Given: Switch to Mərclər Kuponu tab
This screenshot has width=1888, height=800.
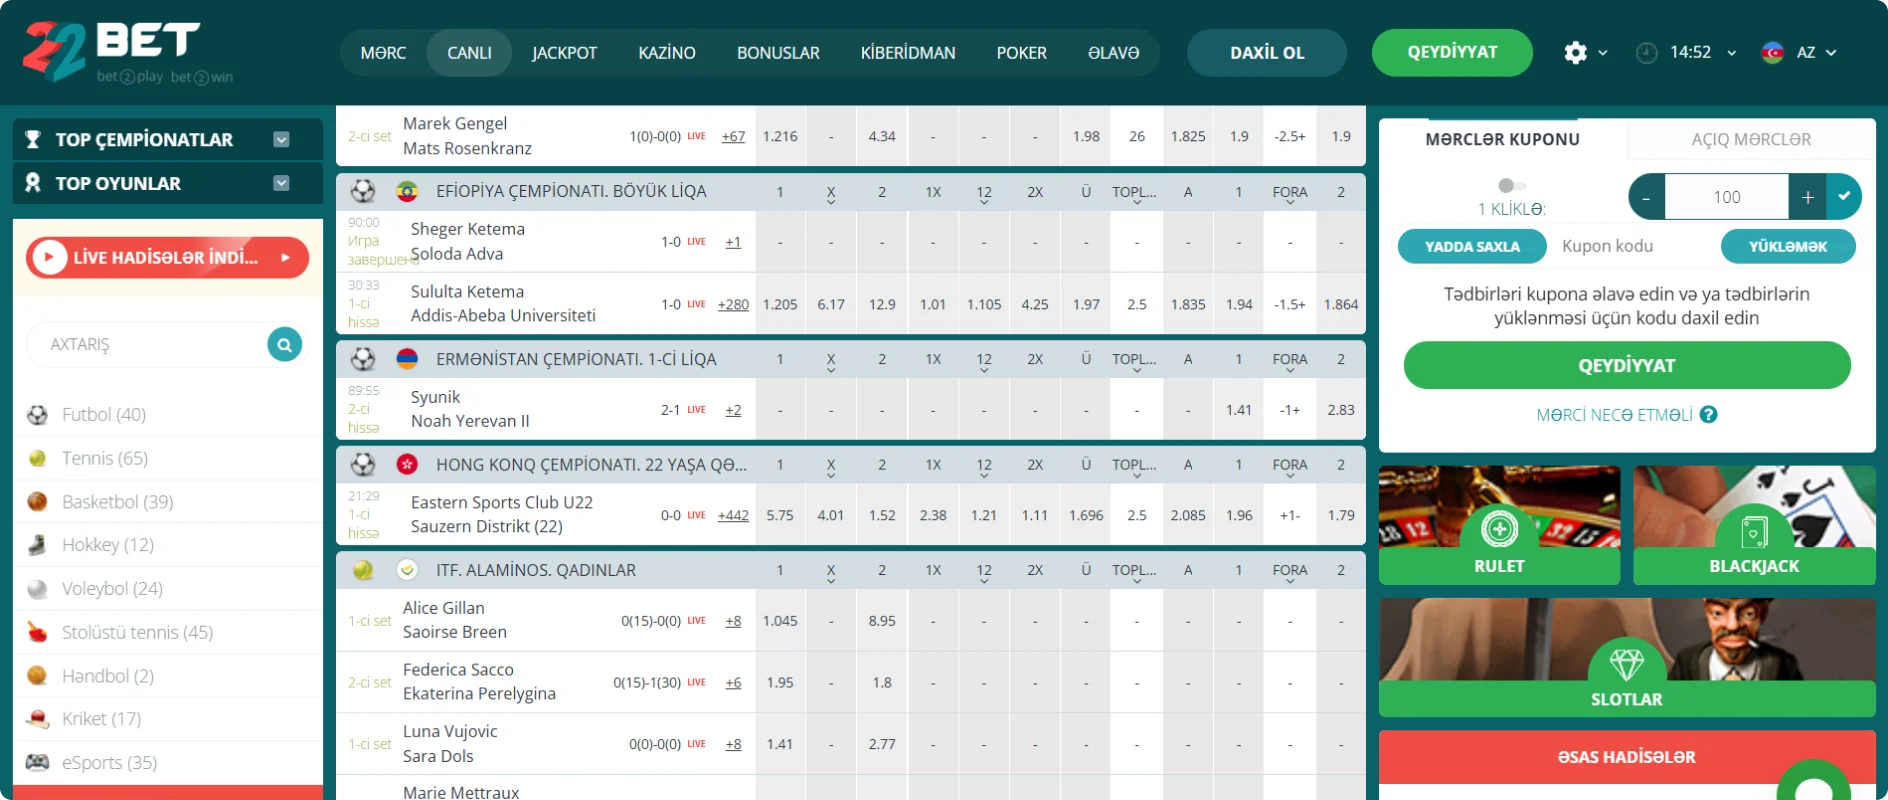Looking at the screenshot, I should (x=1503, y=140).
